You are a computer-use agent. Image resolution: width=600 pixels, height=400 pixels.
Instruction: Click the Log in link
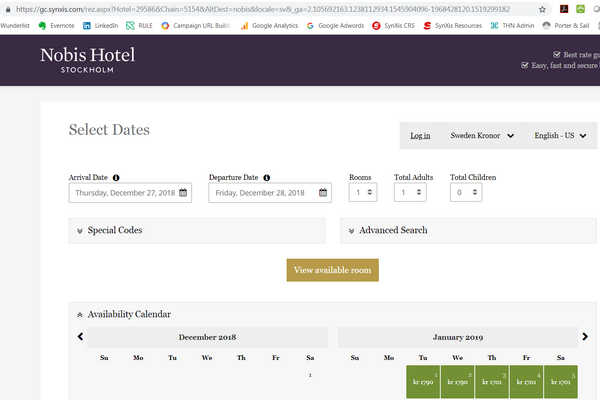pyautogui.click(x=420, y=136)
